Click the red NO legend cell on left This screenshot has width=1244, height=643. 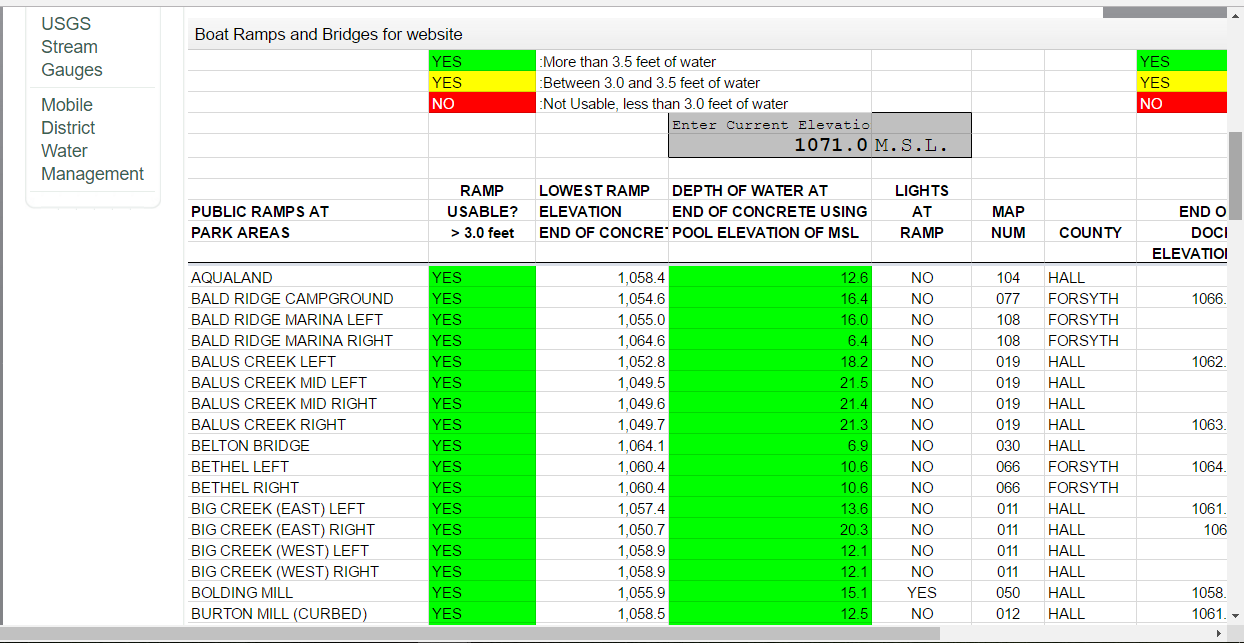click(x=481, y=104)
